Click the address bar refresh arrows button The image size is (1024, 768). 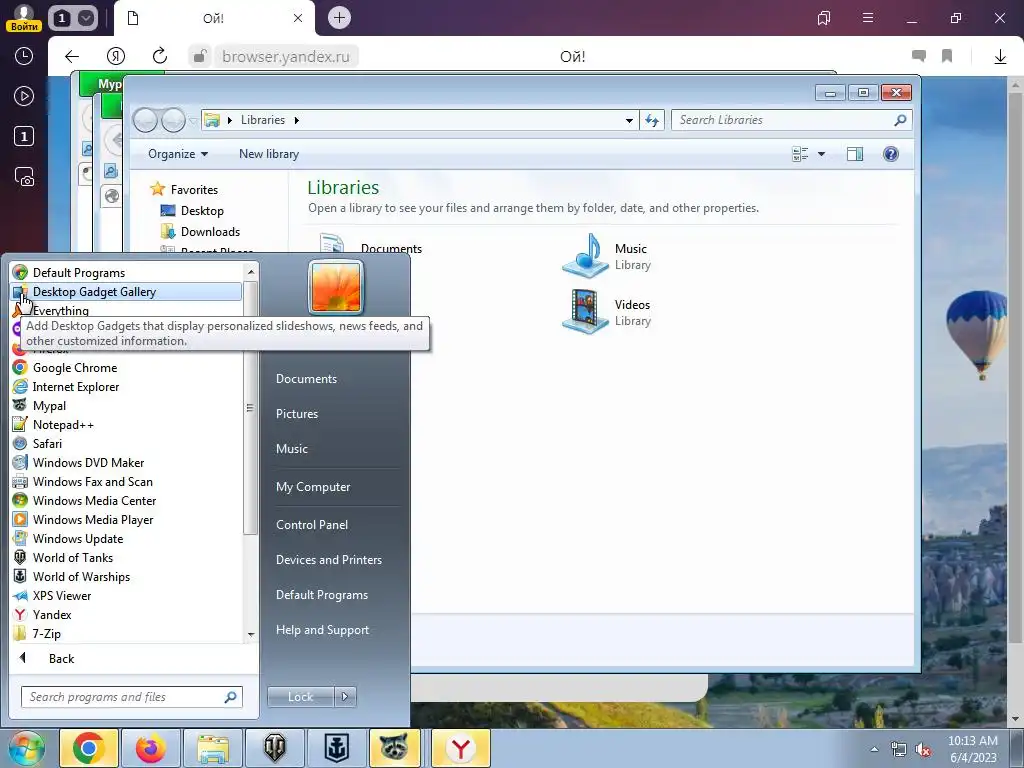coord(652,120)
